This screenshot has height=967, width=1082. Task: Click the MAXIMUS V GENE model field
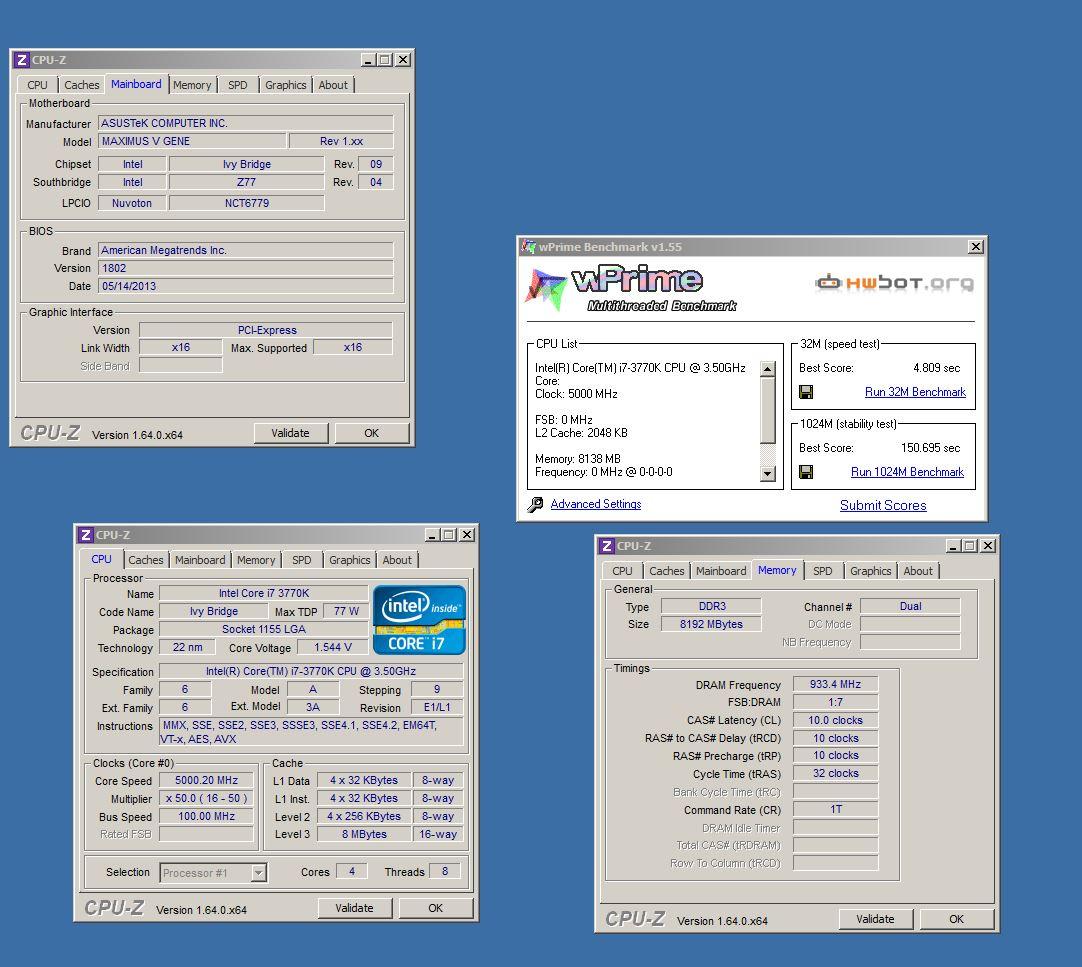point(192,141)
